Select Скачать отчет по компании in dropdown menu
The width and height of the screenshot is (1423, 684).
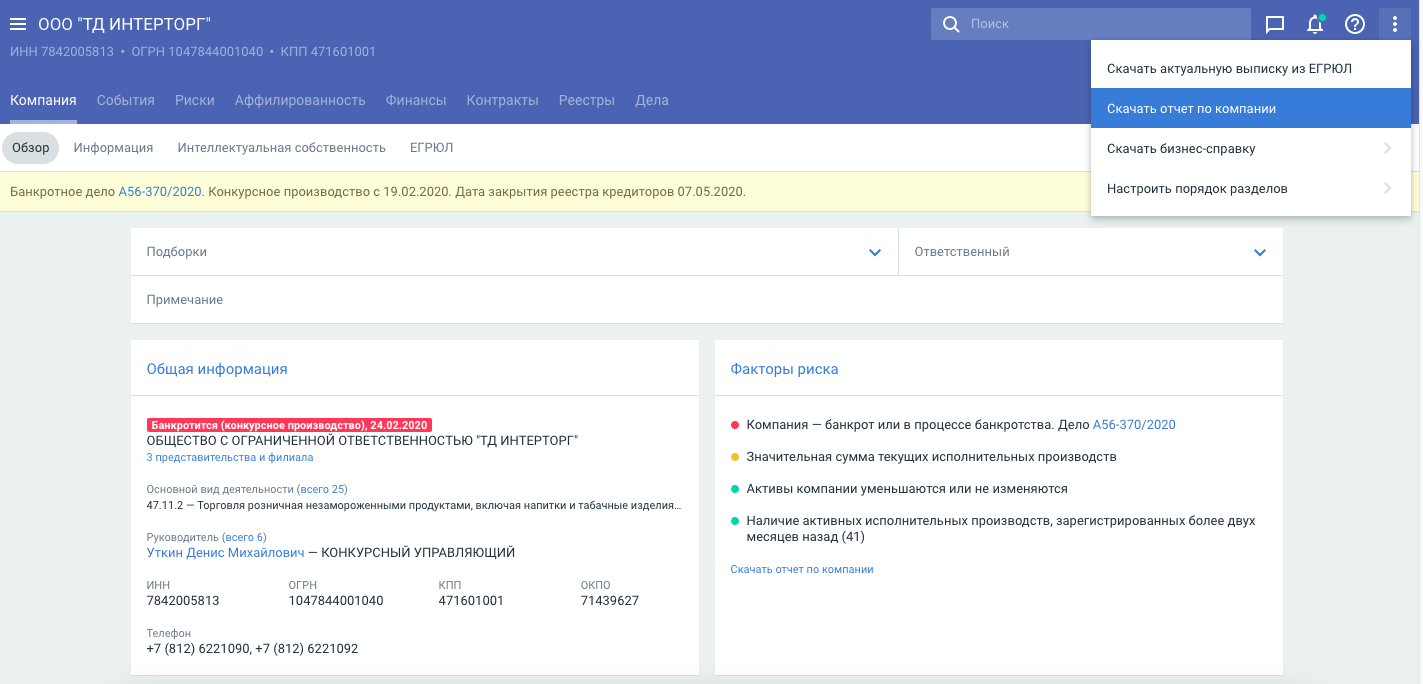coord(1251,109)
